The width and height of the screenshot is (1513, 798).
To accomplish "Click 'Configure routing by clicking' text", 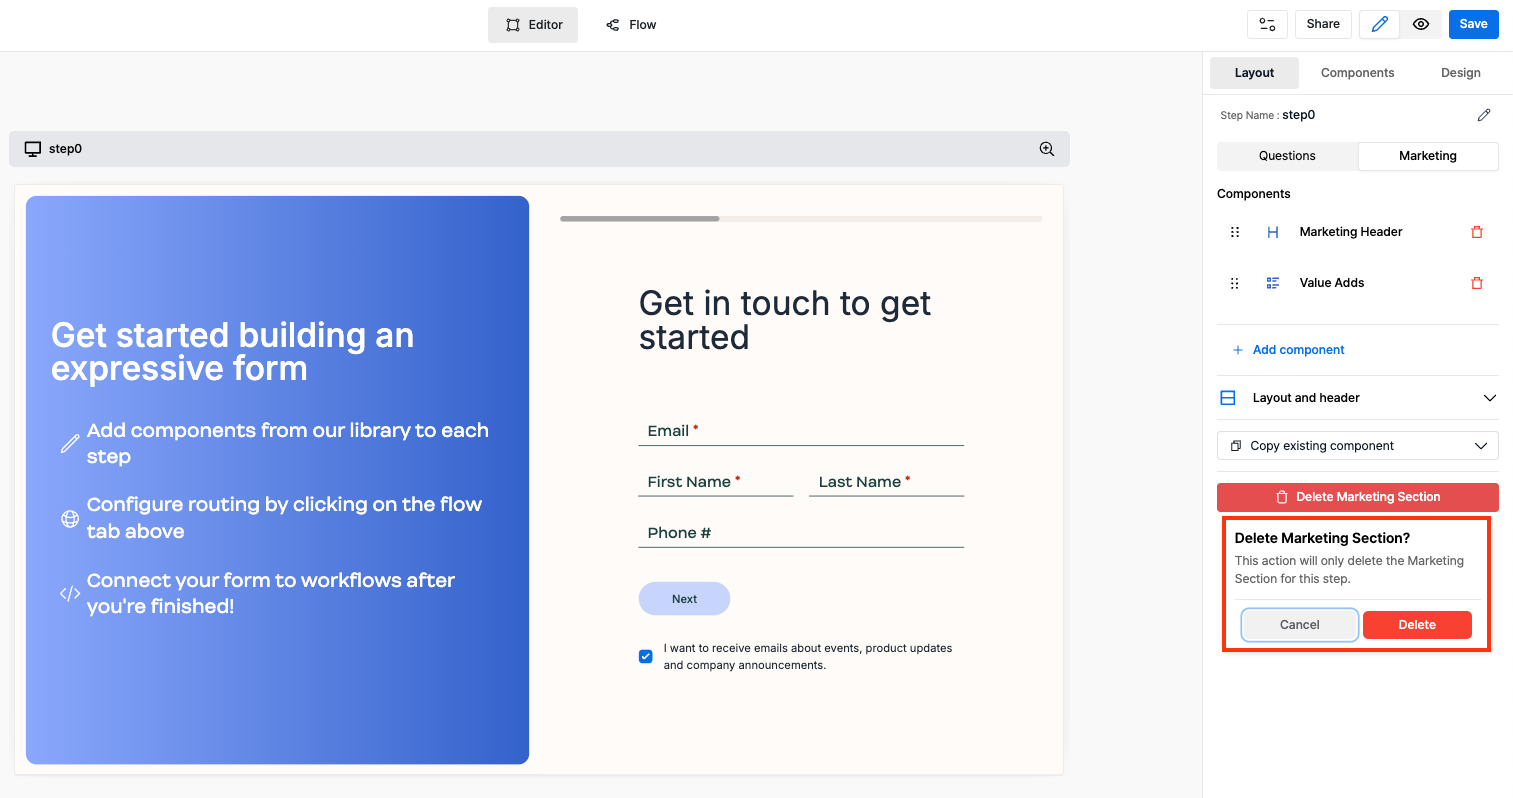I will click(285, 517).
